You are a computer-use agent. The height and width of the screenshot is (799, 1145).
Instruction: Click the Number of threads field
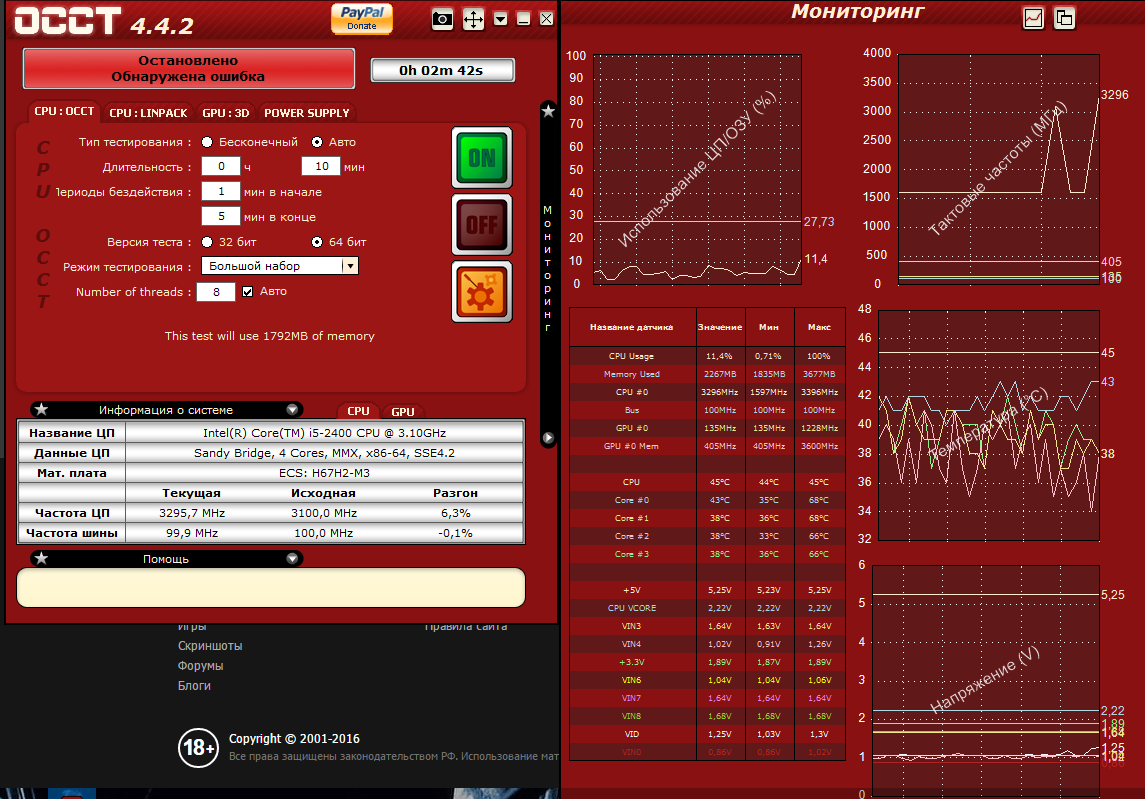216,292
